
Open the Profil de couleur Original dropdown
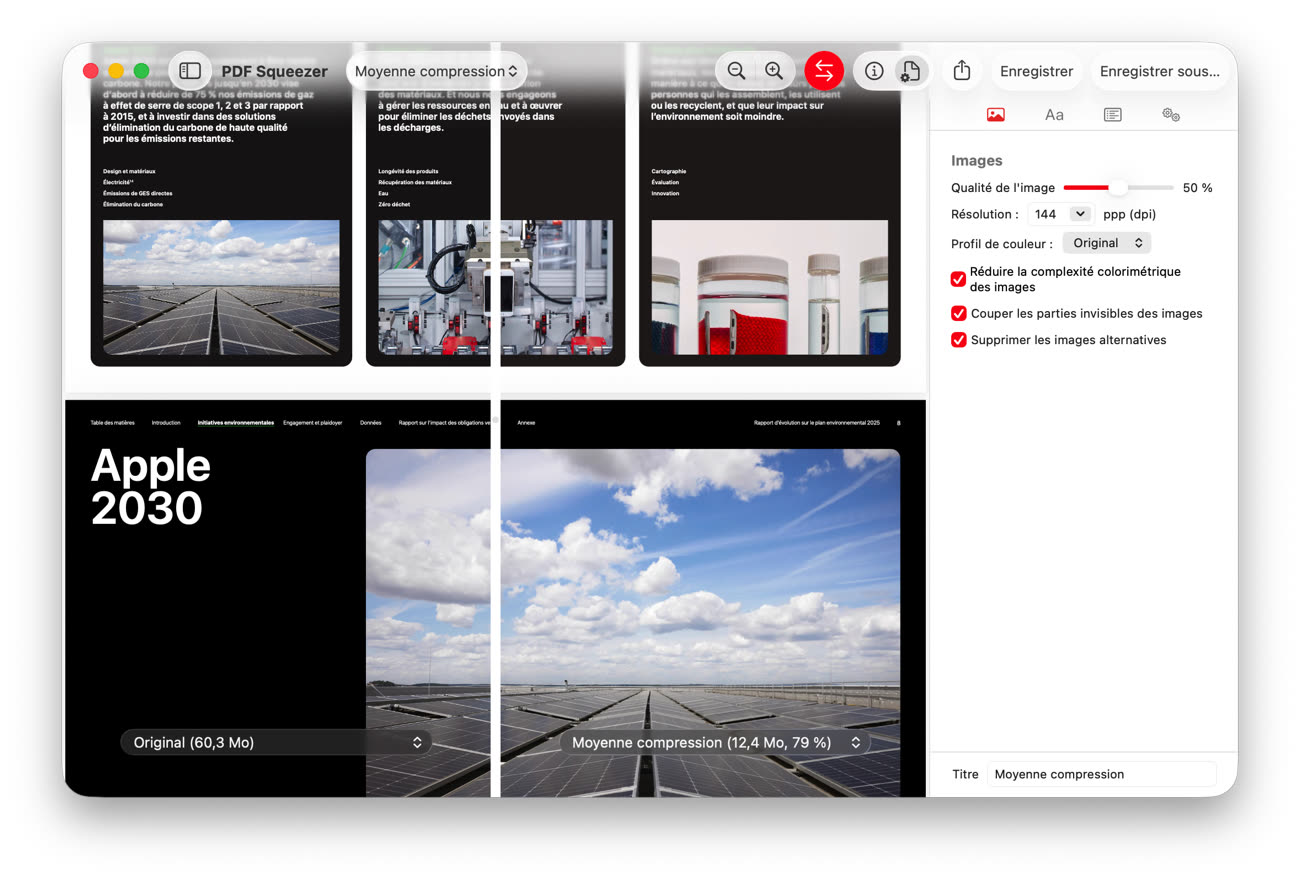(x=1106, y=243)
